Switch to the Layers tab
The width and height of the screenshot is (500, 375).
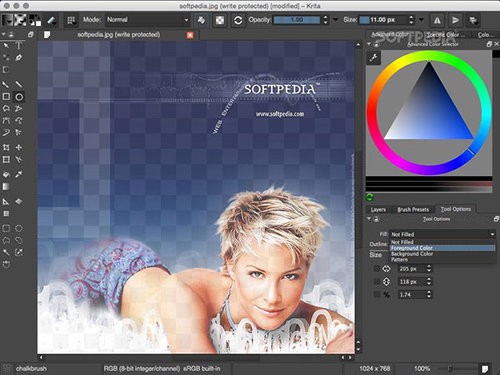[378, 210]
